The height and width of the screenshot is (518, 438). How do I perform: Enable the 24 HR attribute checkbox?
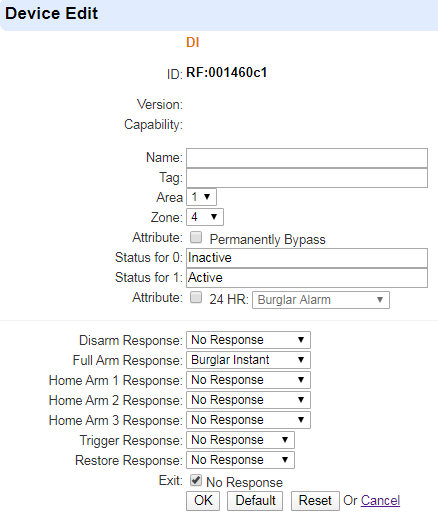(196, 297)
